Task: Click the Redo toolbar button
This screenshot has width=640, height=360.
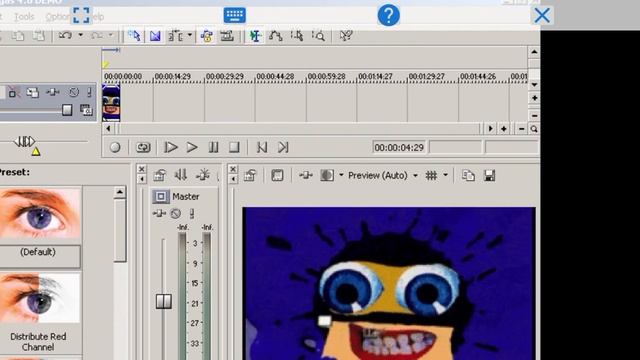Action: pyautogui.click(x=96, y=36)
